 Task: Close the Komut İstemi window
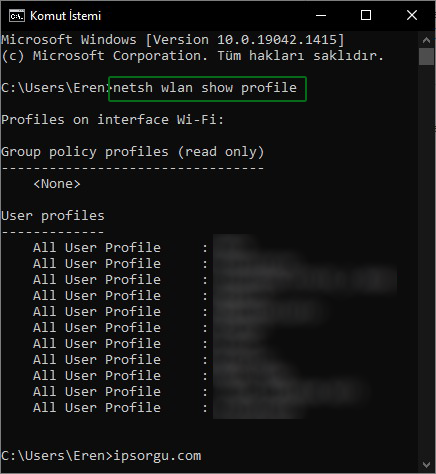coord(412,15)
